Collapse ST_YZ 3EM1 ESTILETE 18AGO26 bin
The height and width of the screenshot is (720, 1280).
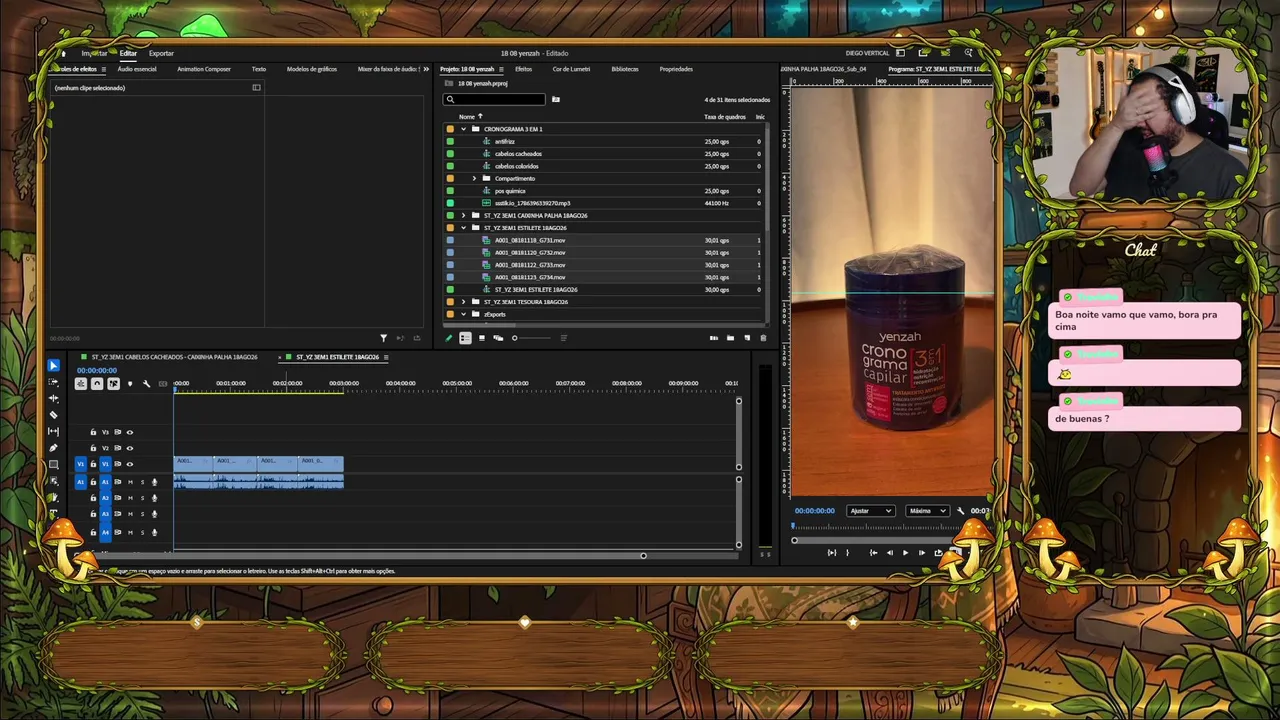tap(463, 228)
